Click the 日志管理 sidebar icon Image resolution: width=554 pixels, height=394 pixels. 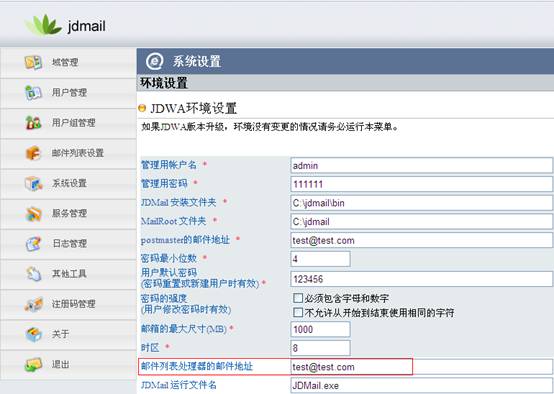tap(33, 243)
